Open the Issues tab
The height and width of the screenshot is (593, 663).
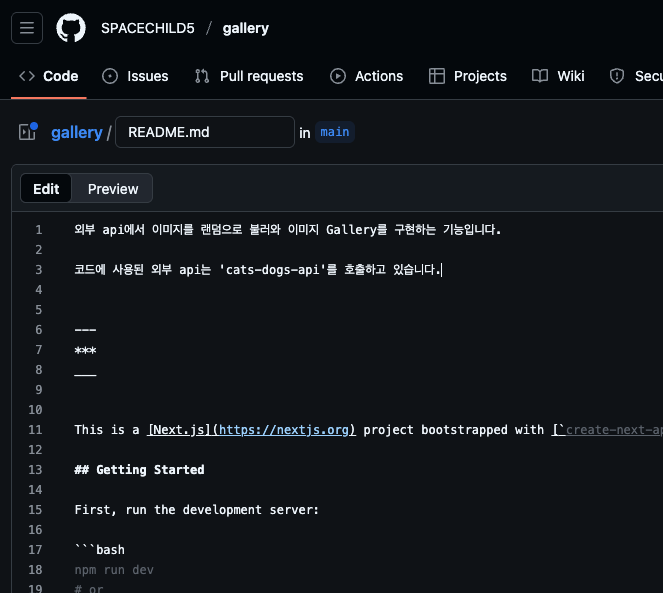click(135, 76)
